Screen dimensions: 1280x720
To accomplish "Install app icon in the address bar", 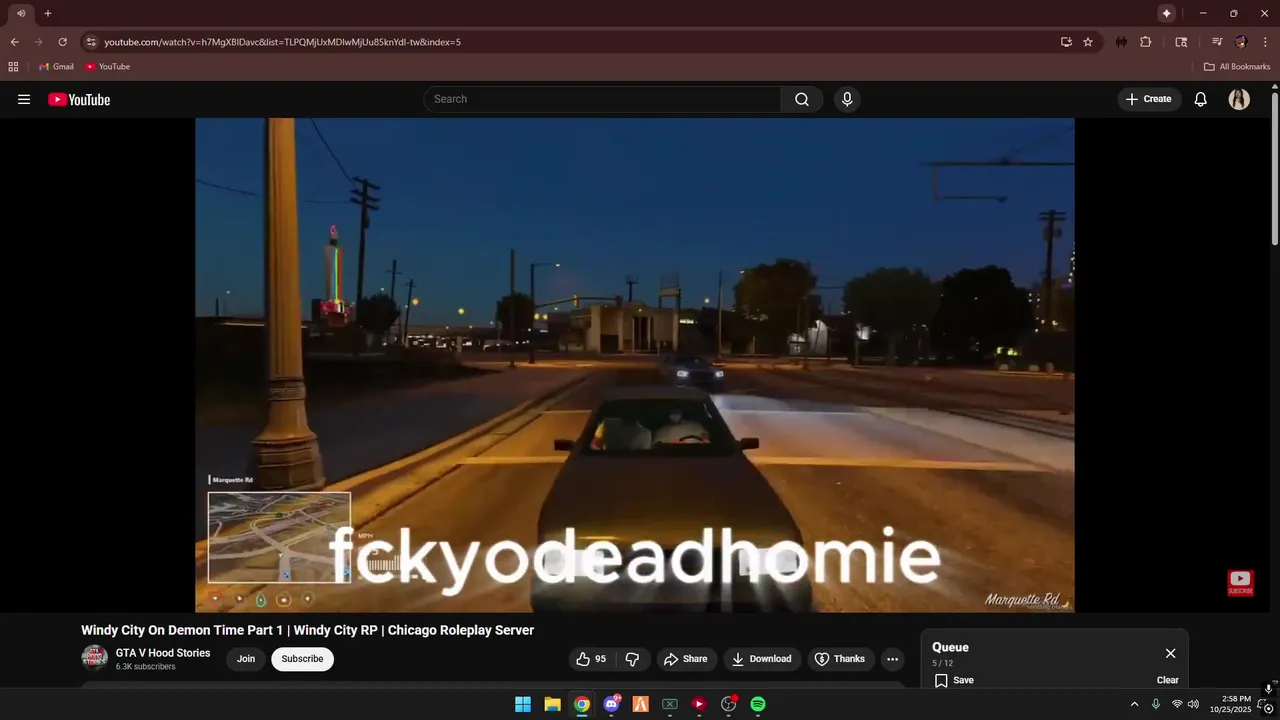I will click(1066, 42).
